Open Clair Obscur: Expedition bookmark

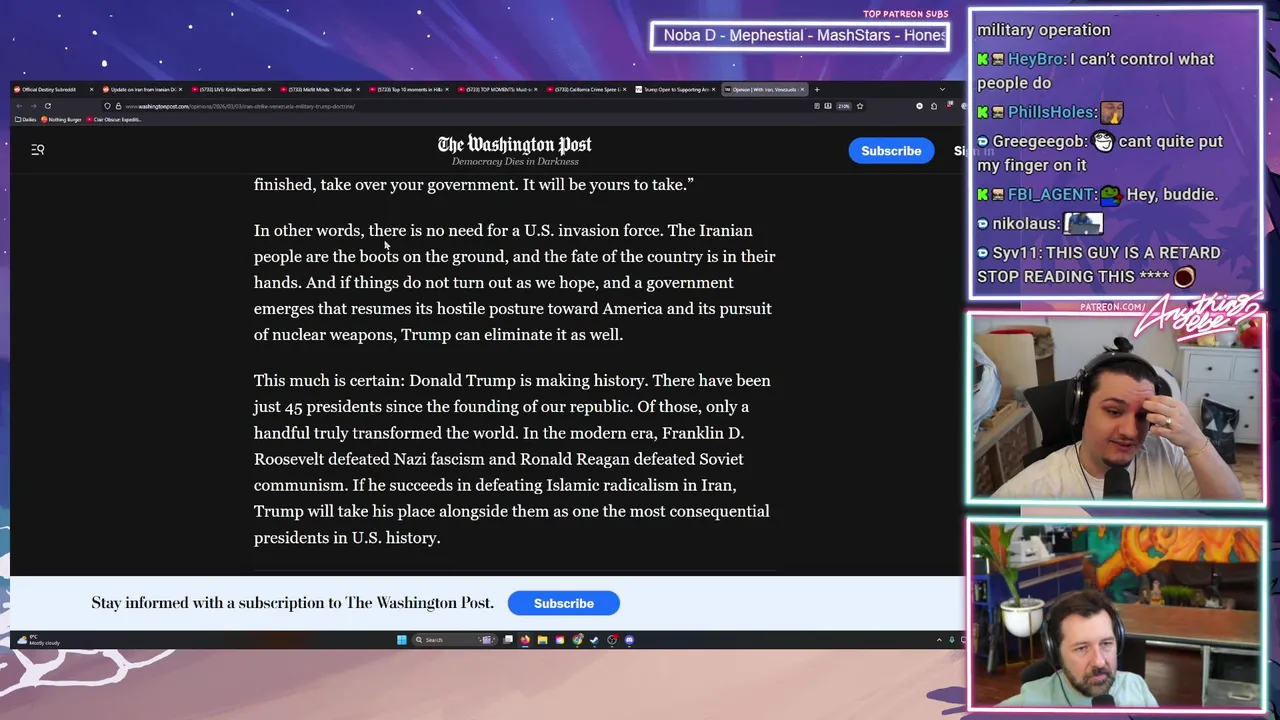coord(115,119)
